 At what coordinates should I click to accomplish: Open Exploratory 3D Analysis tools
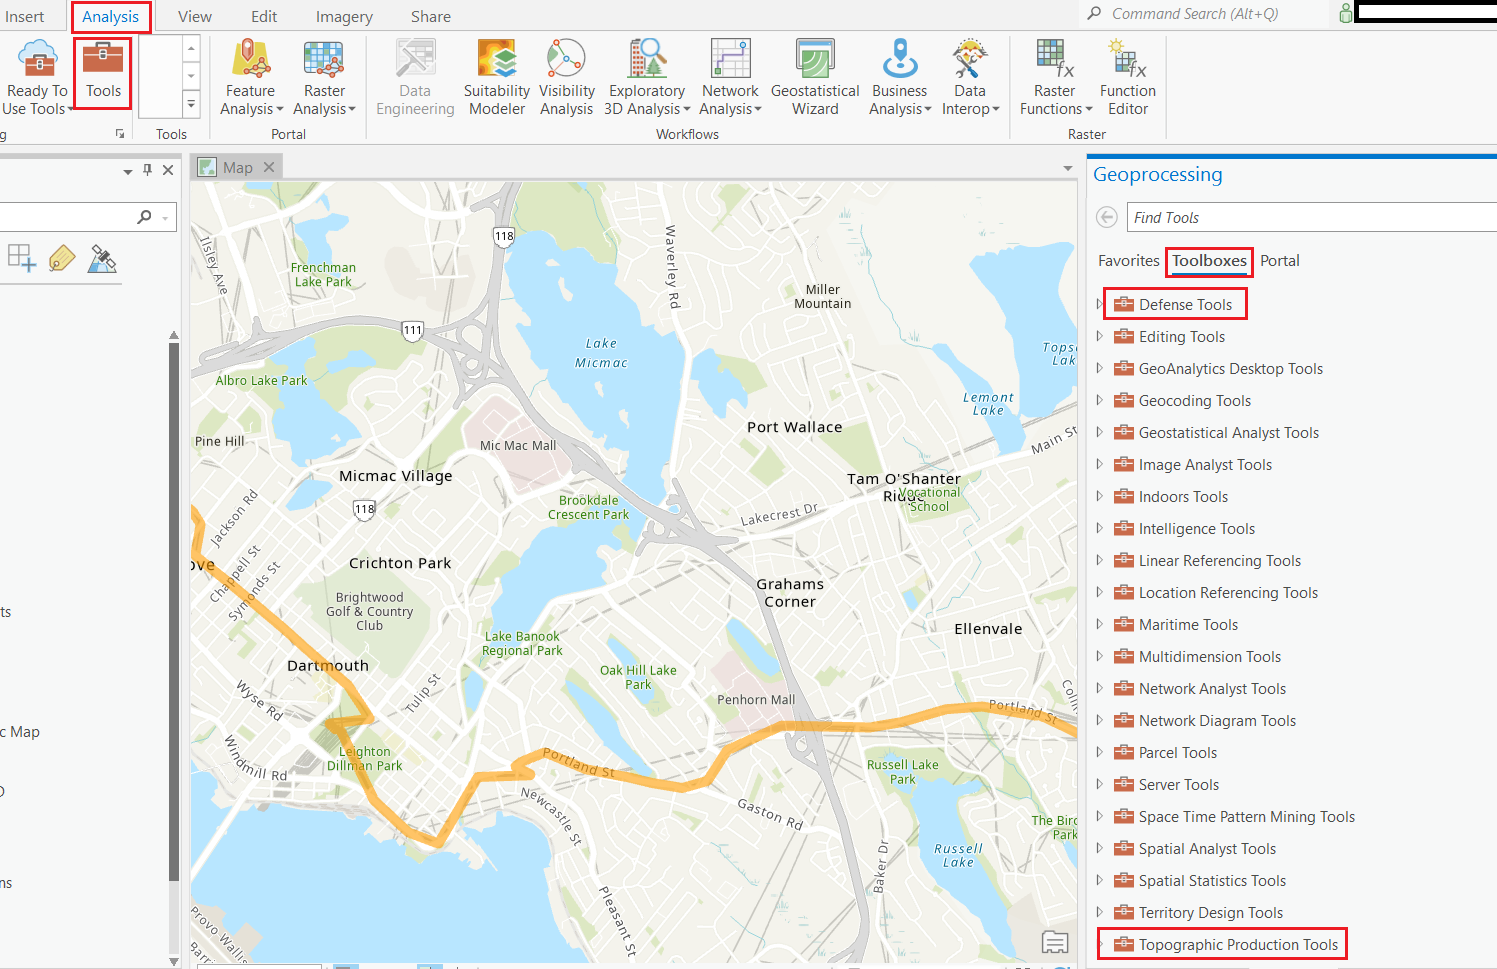click(x=646, y=75)
